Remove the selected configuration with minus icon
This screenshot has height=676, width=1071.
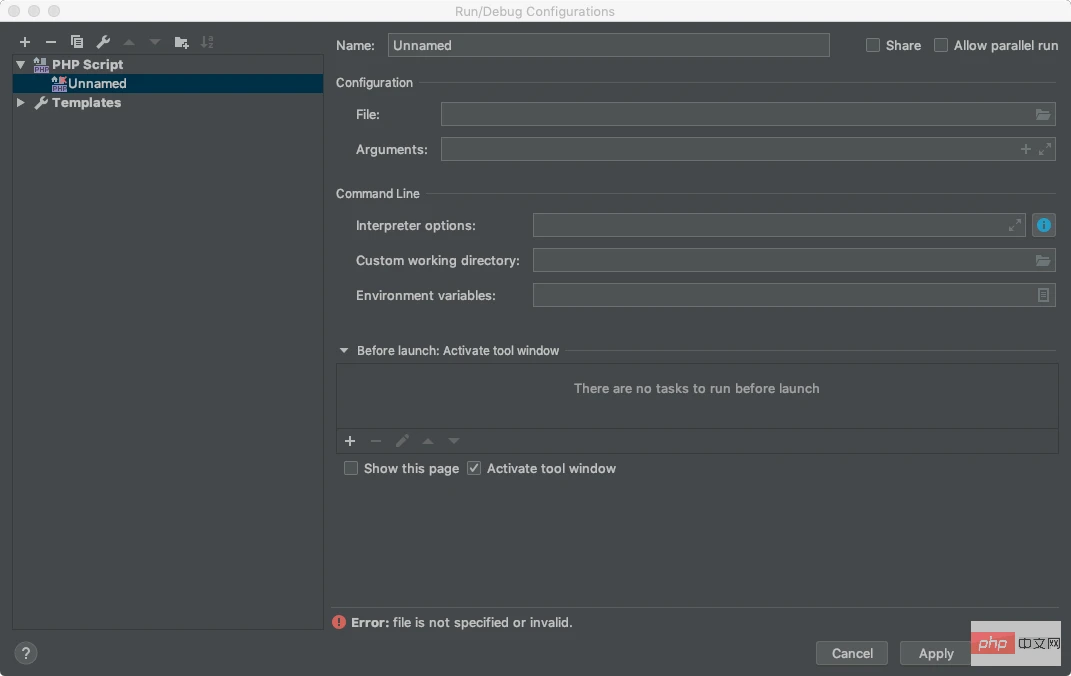(51, 42)
